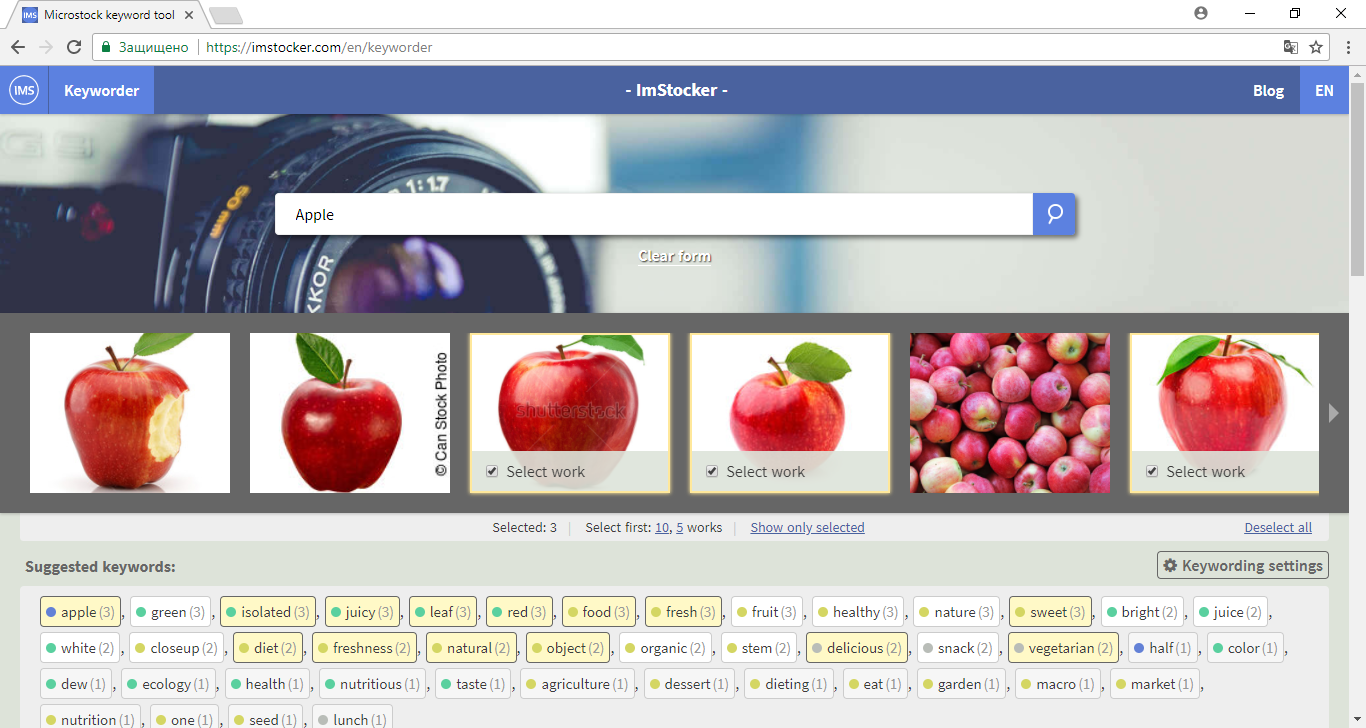
Task: Switch to Microstock keyword tool tab
Action: [x=109, y=15]
